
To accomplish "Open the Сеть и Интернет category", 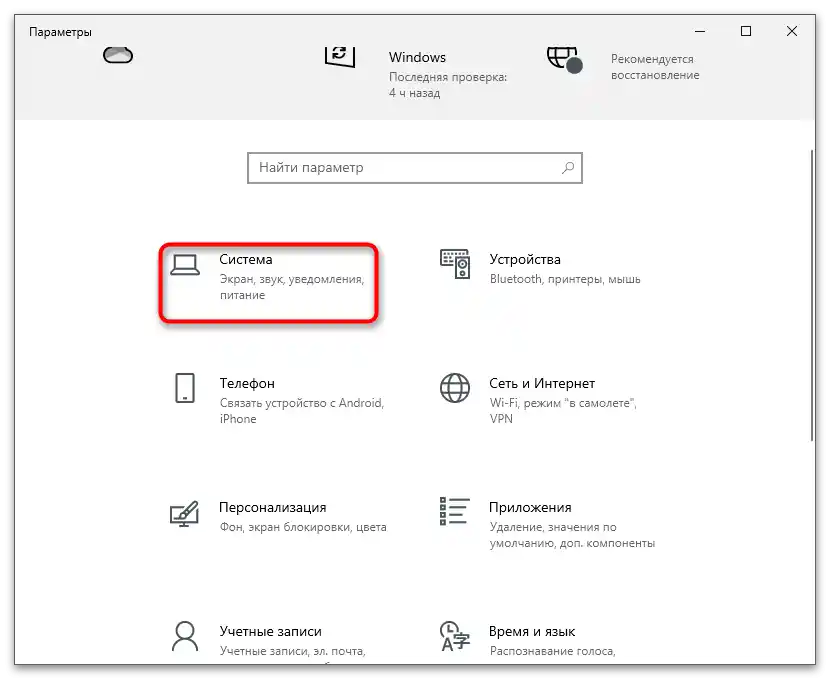I will click(538, 400).
